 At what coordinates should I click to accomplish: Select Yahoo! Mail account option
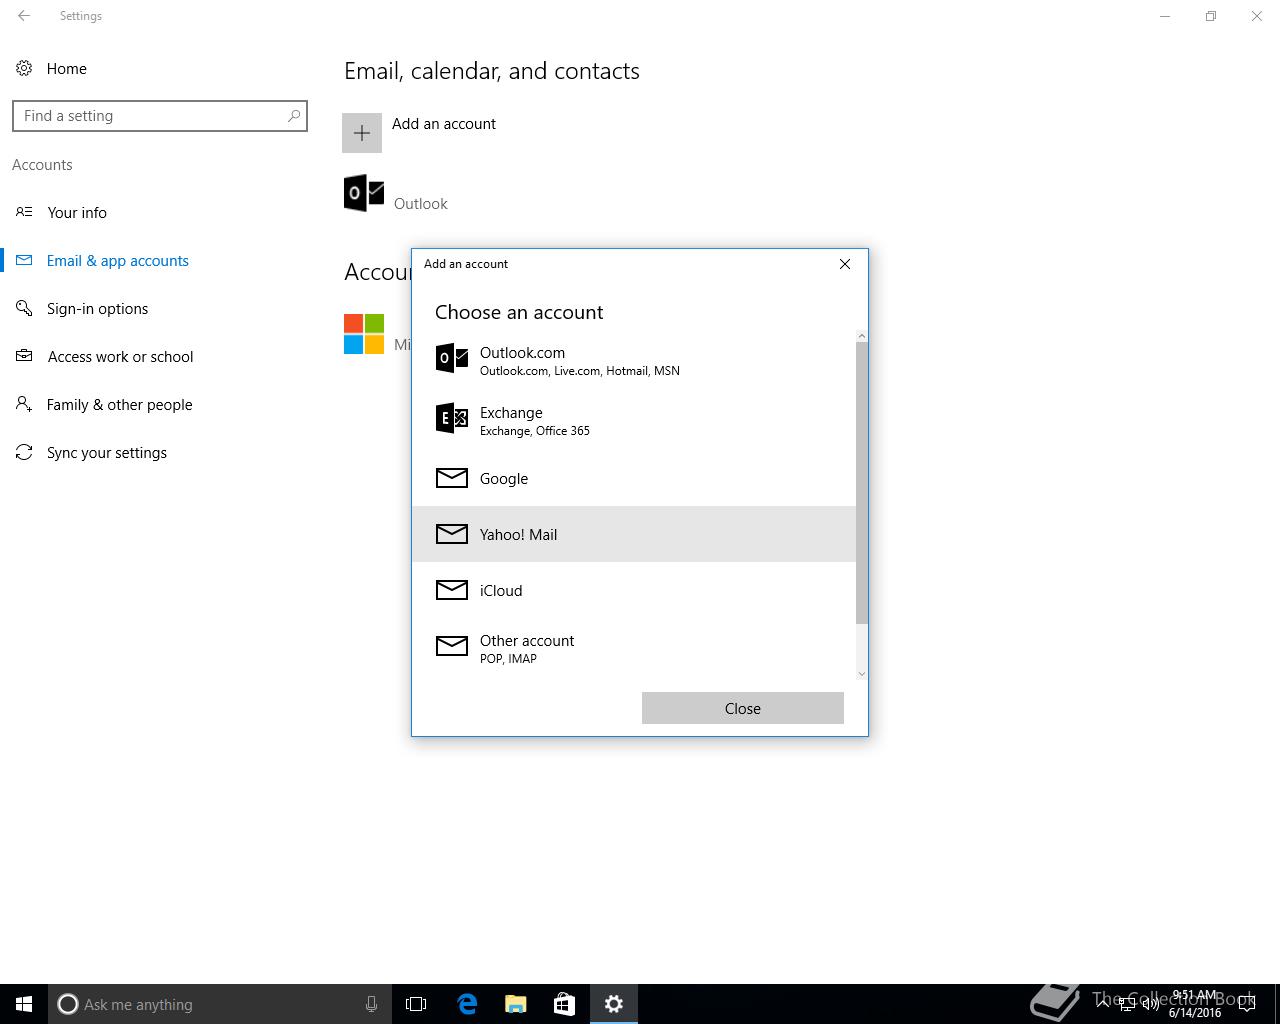click(634, 534)
